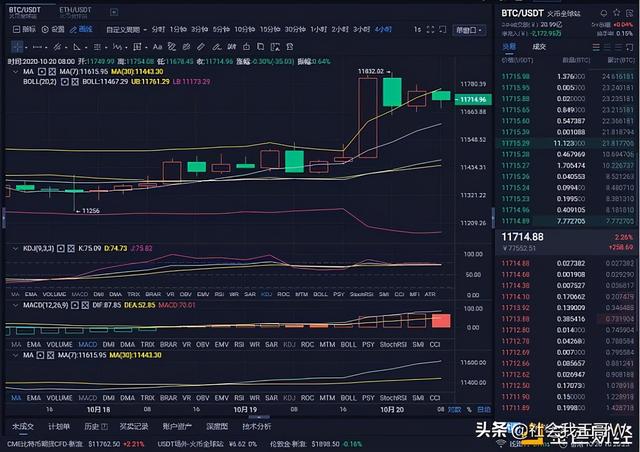
Task: Open the 深度图 depth chart tab
Action: point(217,427)
